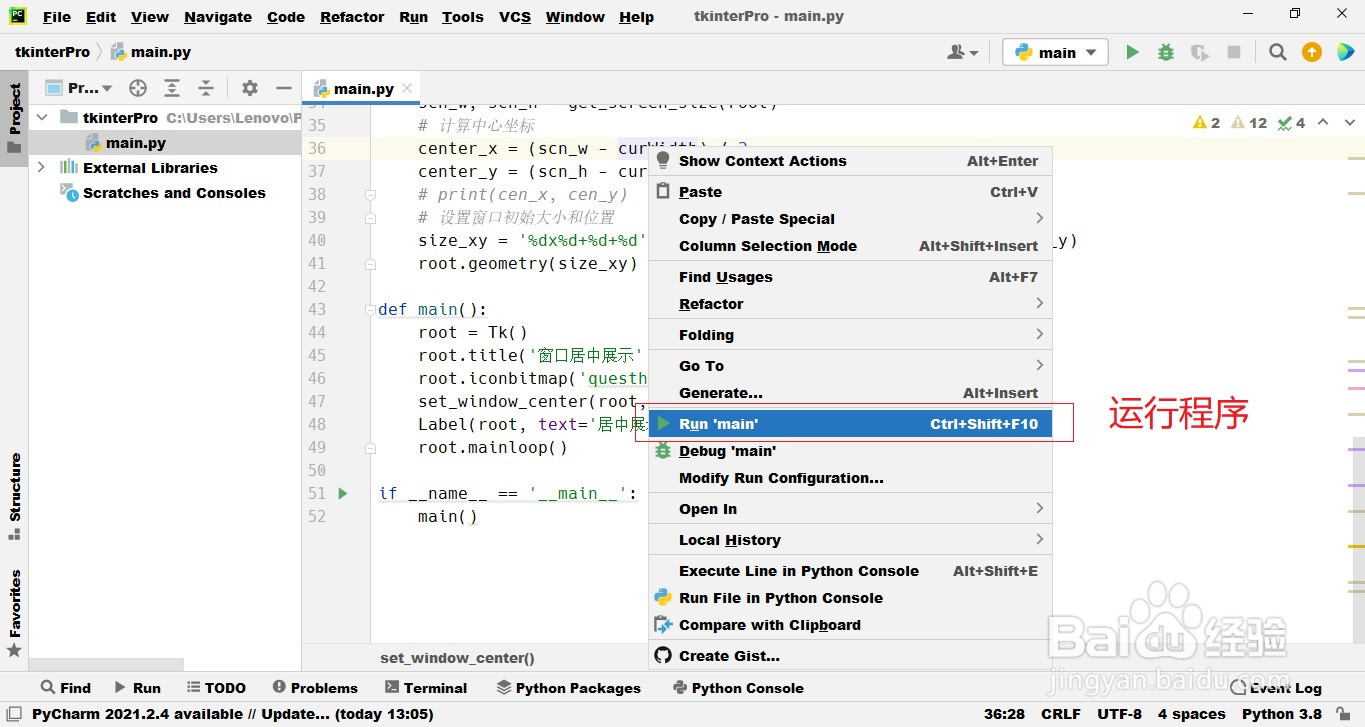Click Collapse All icon in Project panel

click(206, 88)
